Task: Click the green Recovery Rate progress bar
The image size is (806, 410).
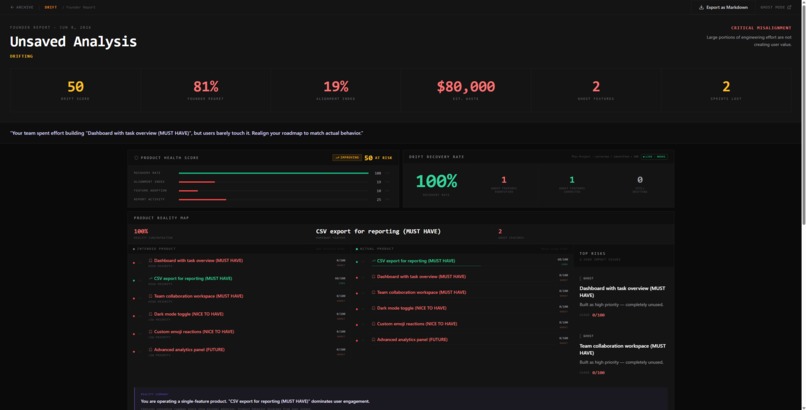Action: 273,173
